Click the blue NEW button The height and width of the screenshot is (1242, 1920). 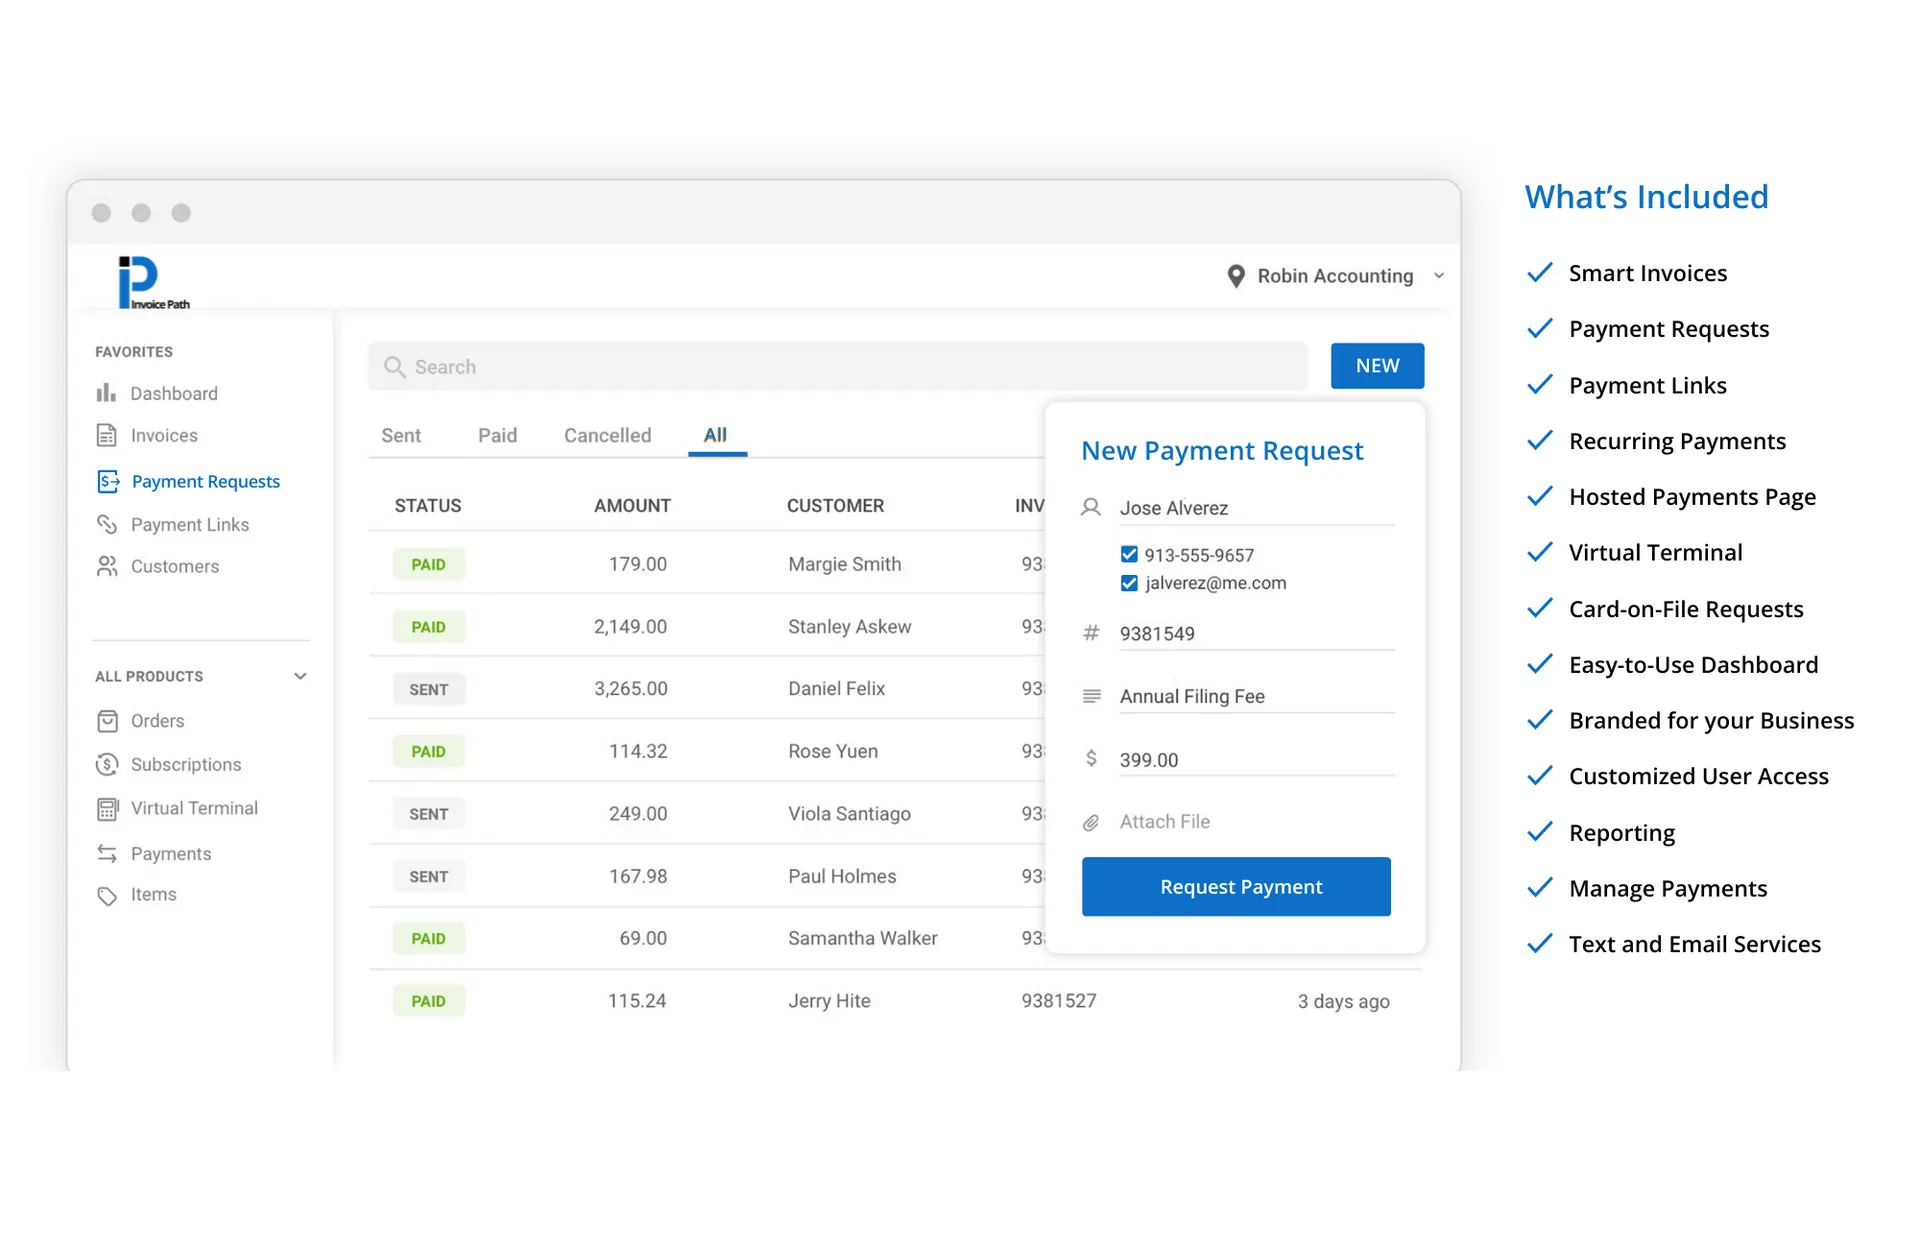(1376, 366)
